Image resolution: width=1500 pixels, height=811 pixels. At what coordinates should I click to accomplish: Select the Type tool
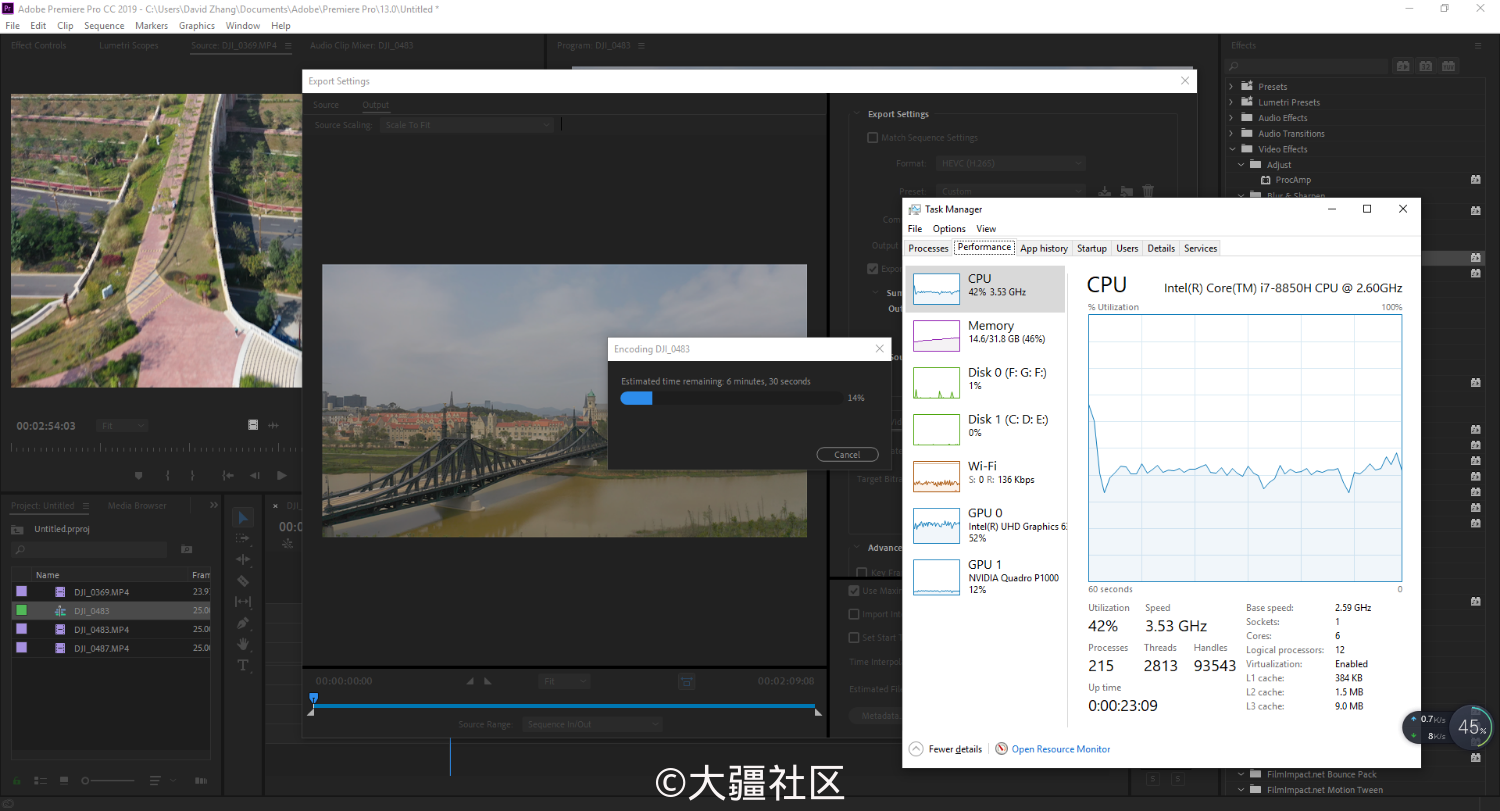(x=243, y=665)
